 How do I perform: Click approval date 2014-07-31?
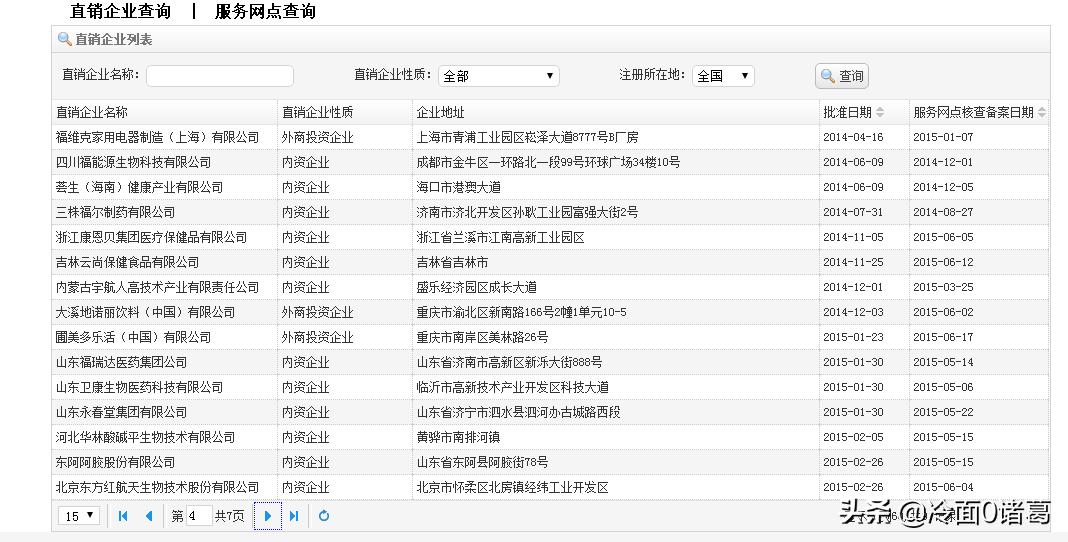click(853, 212)
